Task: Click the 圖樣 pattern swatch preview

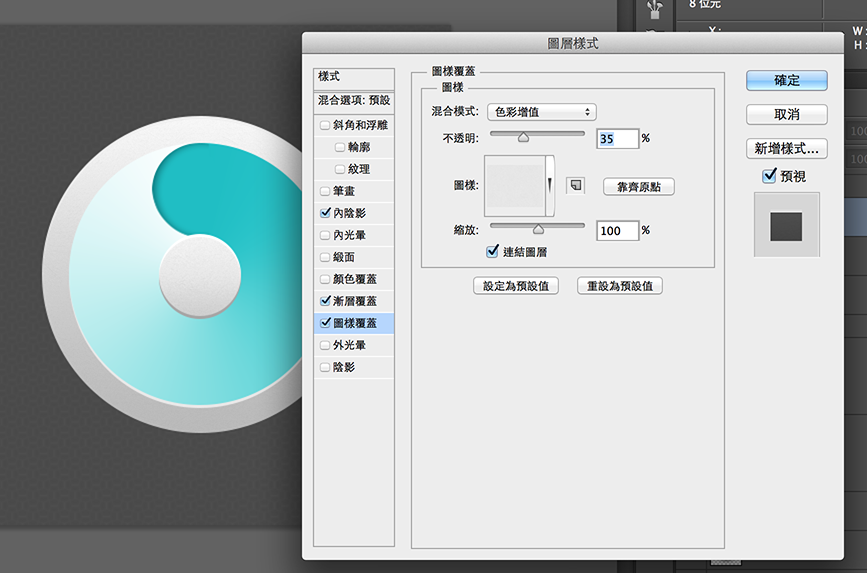Action: [x=514, y=185]
